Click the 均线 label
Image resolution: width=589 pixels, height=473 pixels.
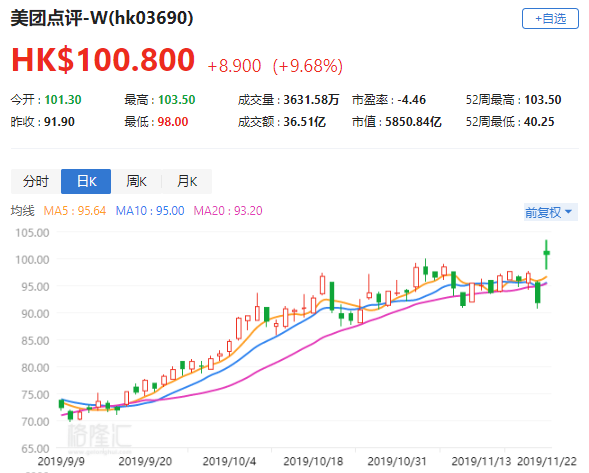[23, 210]
